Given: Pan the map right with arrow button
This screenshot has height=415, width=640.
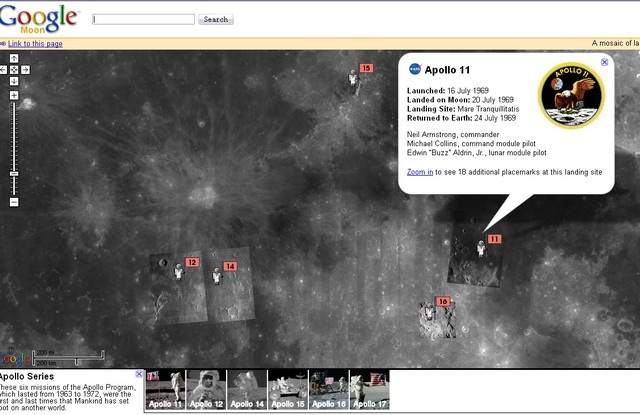Looking at the screenshot, I should pos(25,70).
